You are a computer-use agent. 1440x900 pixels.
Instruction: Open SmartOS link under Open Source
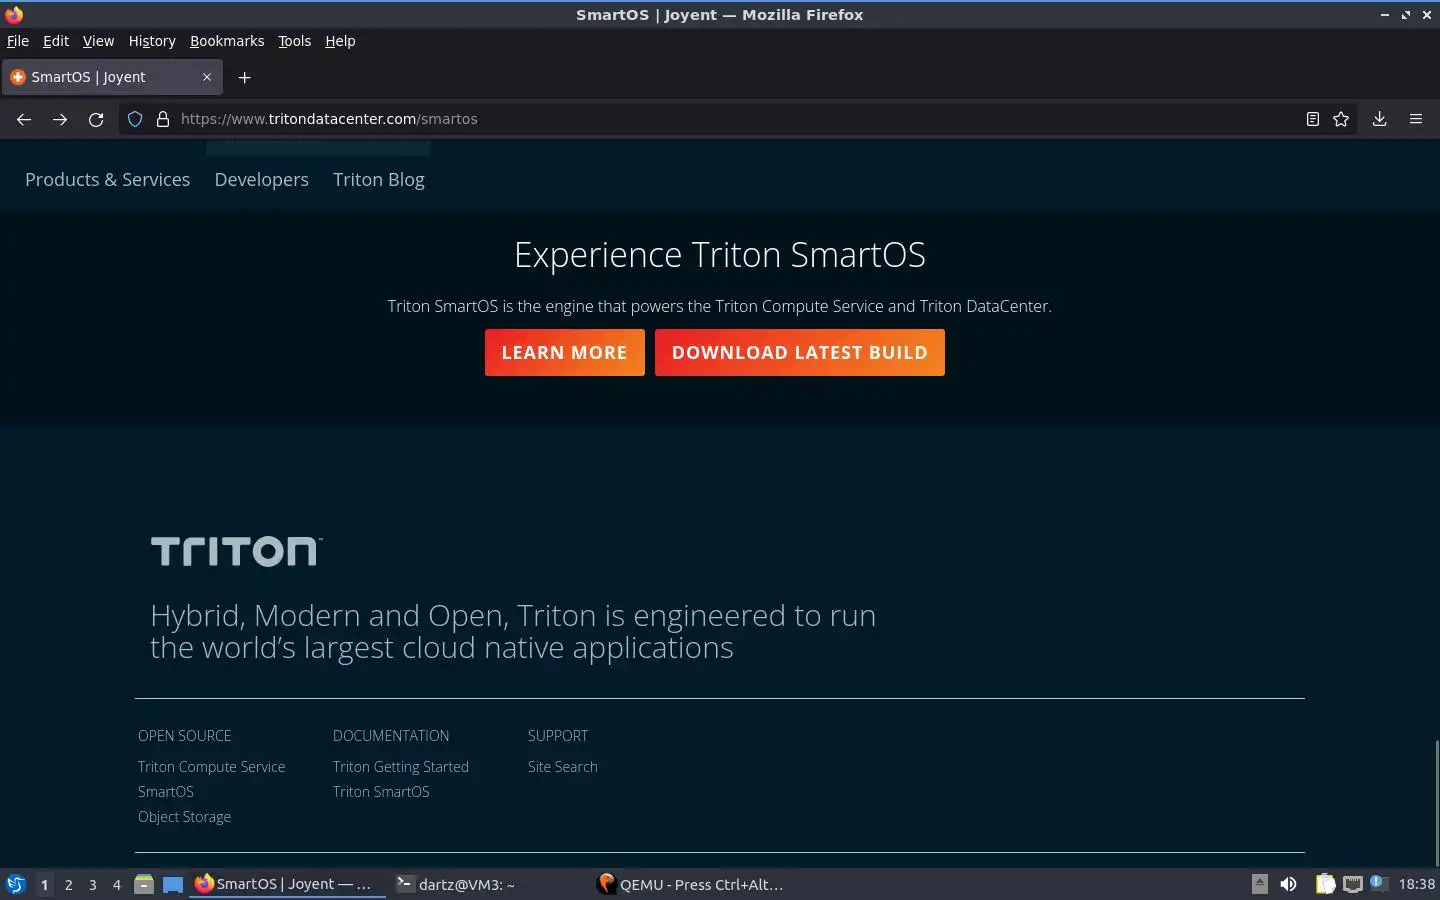166,792
